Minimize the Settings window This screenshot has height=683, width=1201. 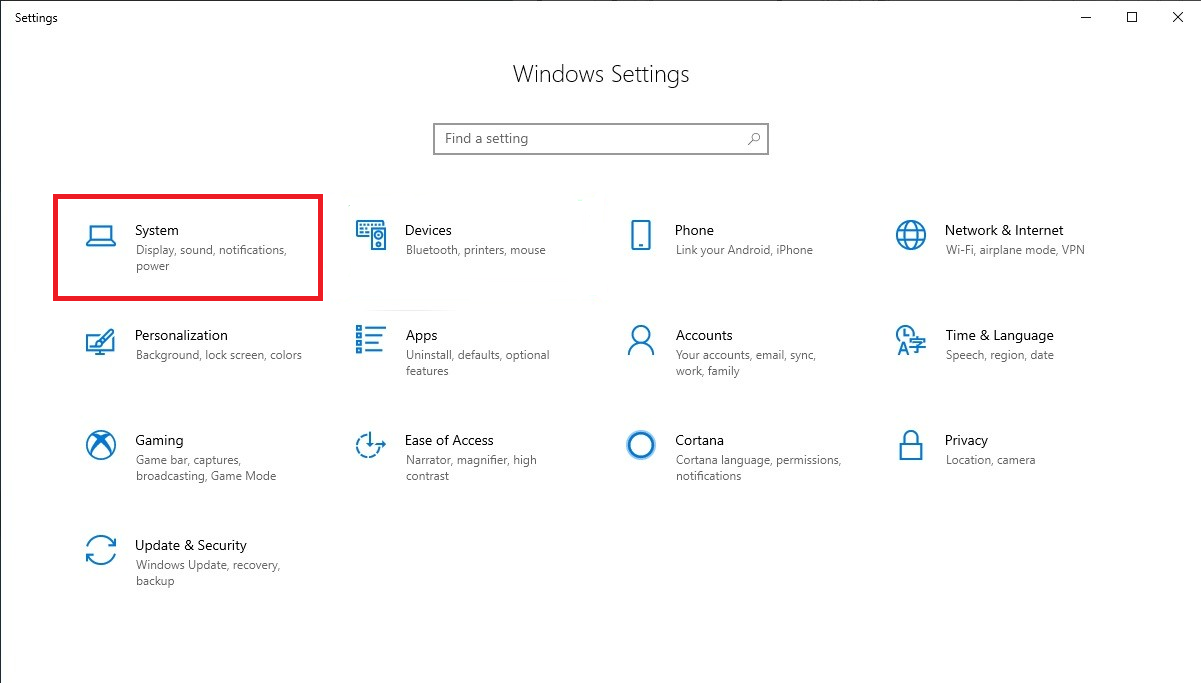coord(1086,17)
